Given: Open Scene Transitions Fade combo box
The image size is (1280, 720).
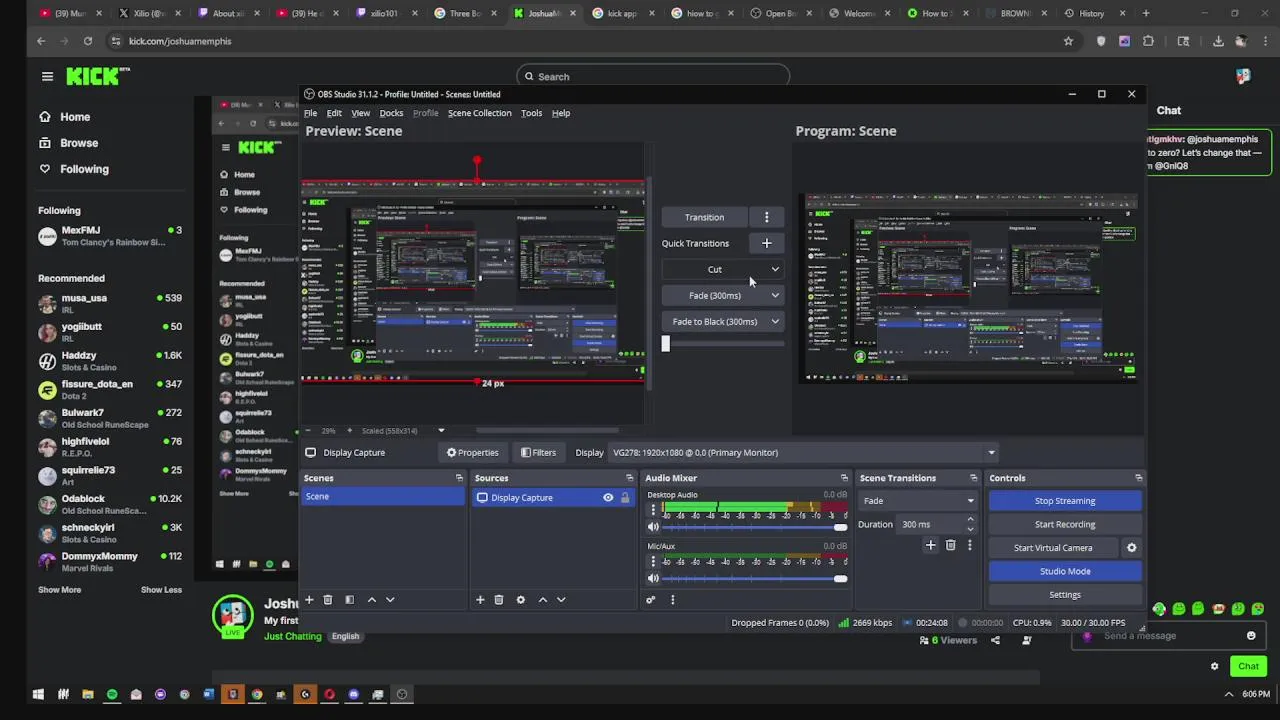Looking at the screenshot, I should 918,501.
